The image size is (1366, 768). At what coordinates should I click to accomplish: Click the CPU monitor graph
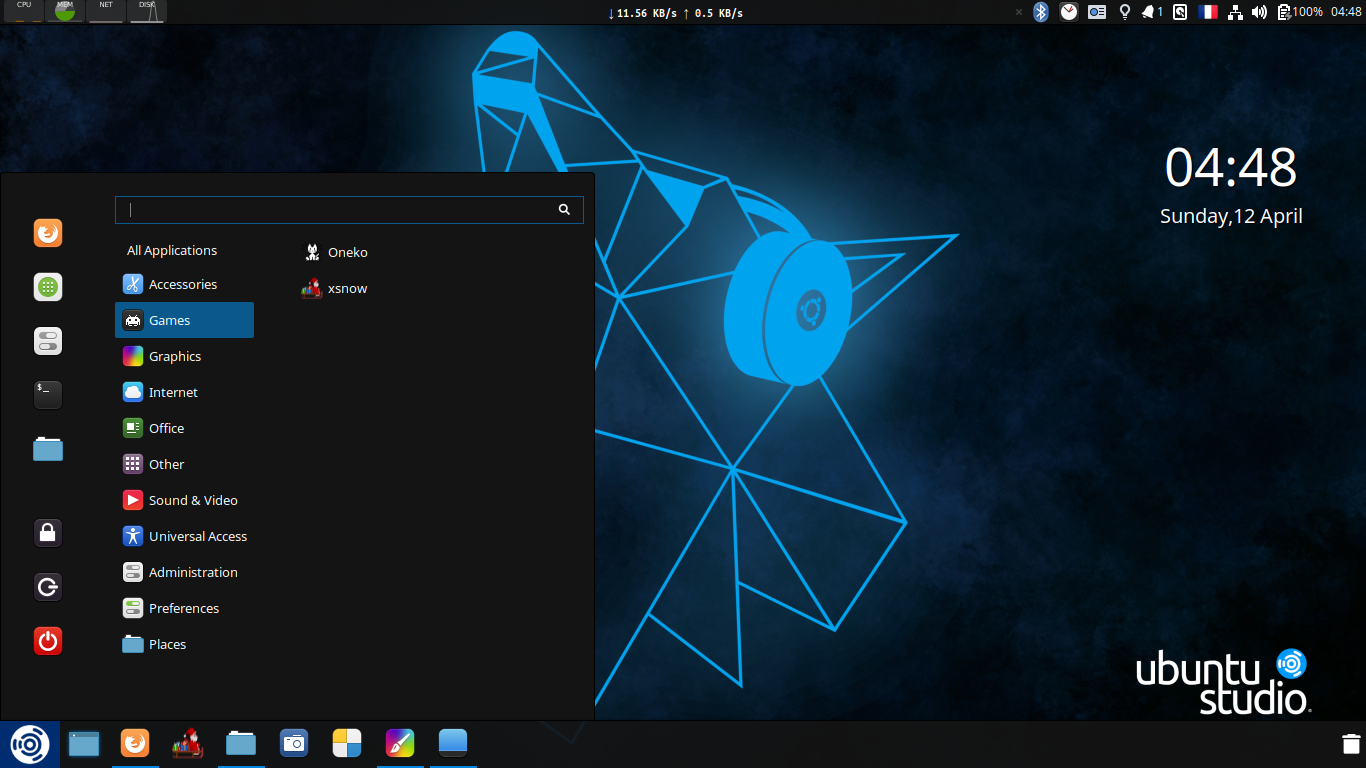tap(24, 12)
